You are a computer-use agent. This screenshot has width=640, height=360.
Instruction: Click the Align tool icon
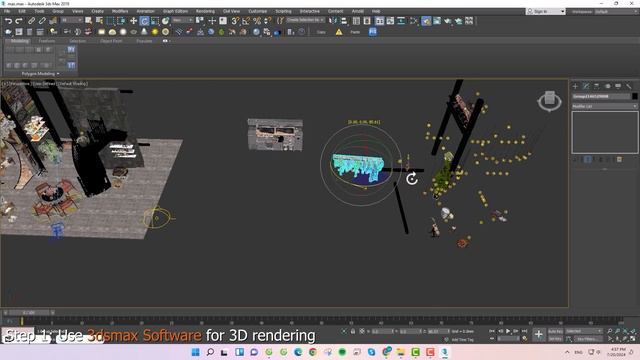tap(344, 21)
